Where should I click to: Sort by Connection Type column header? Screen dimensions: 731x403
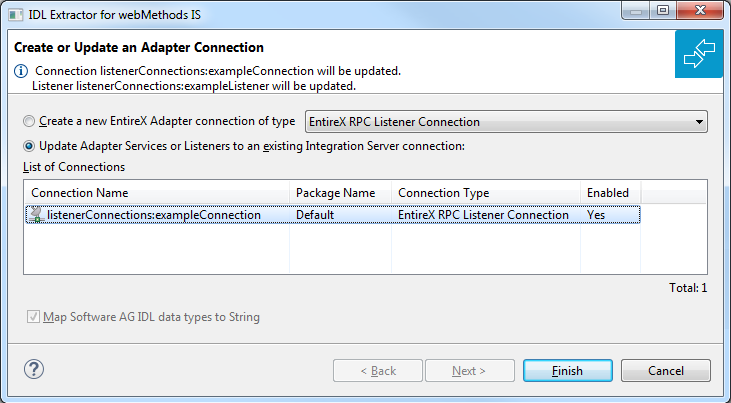click(x=486, y=193)
